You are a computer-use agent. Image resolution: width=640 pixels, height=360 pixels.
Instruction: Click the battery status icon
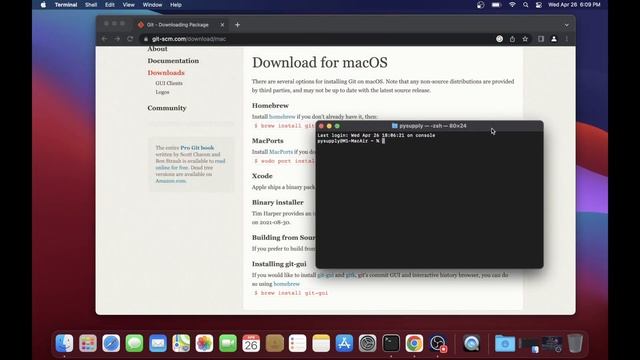coord(496,5)
